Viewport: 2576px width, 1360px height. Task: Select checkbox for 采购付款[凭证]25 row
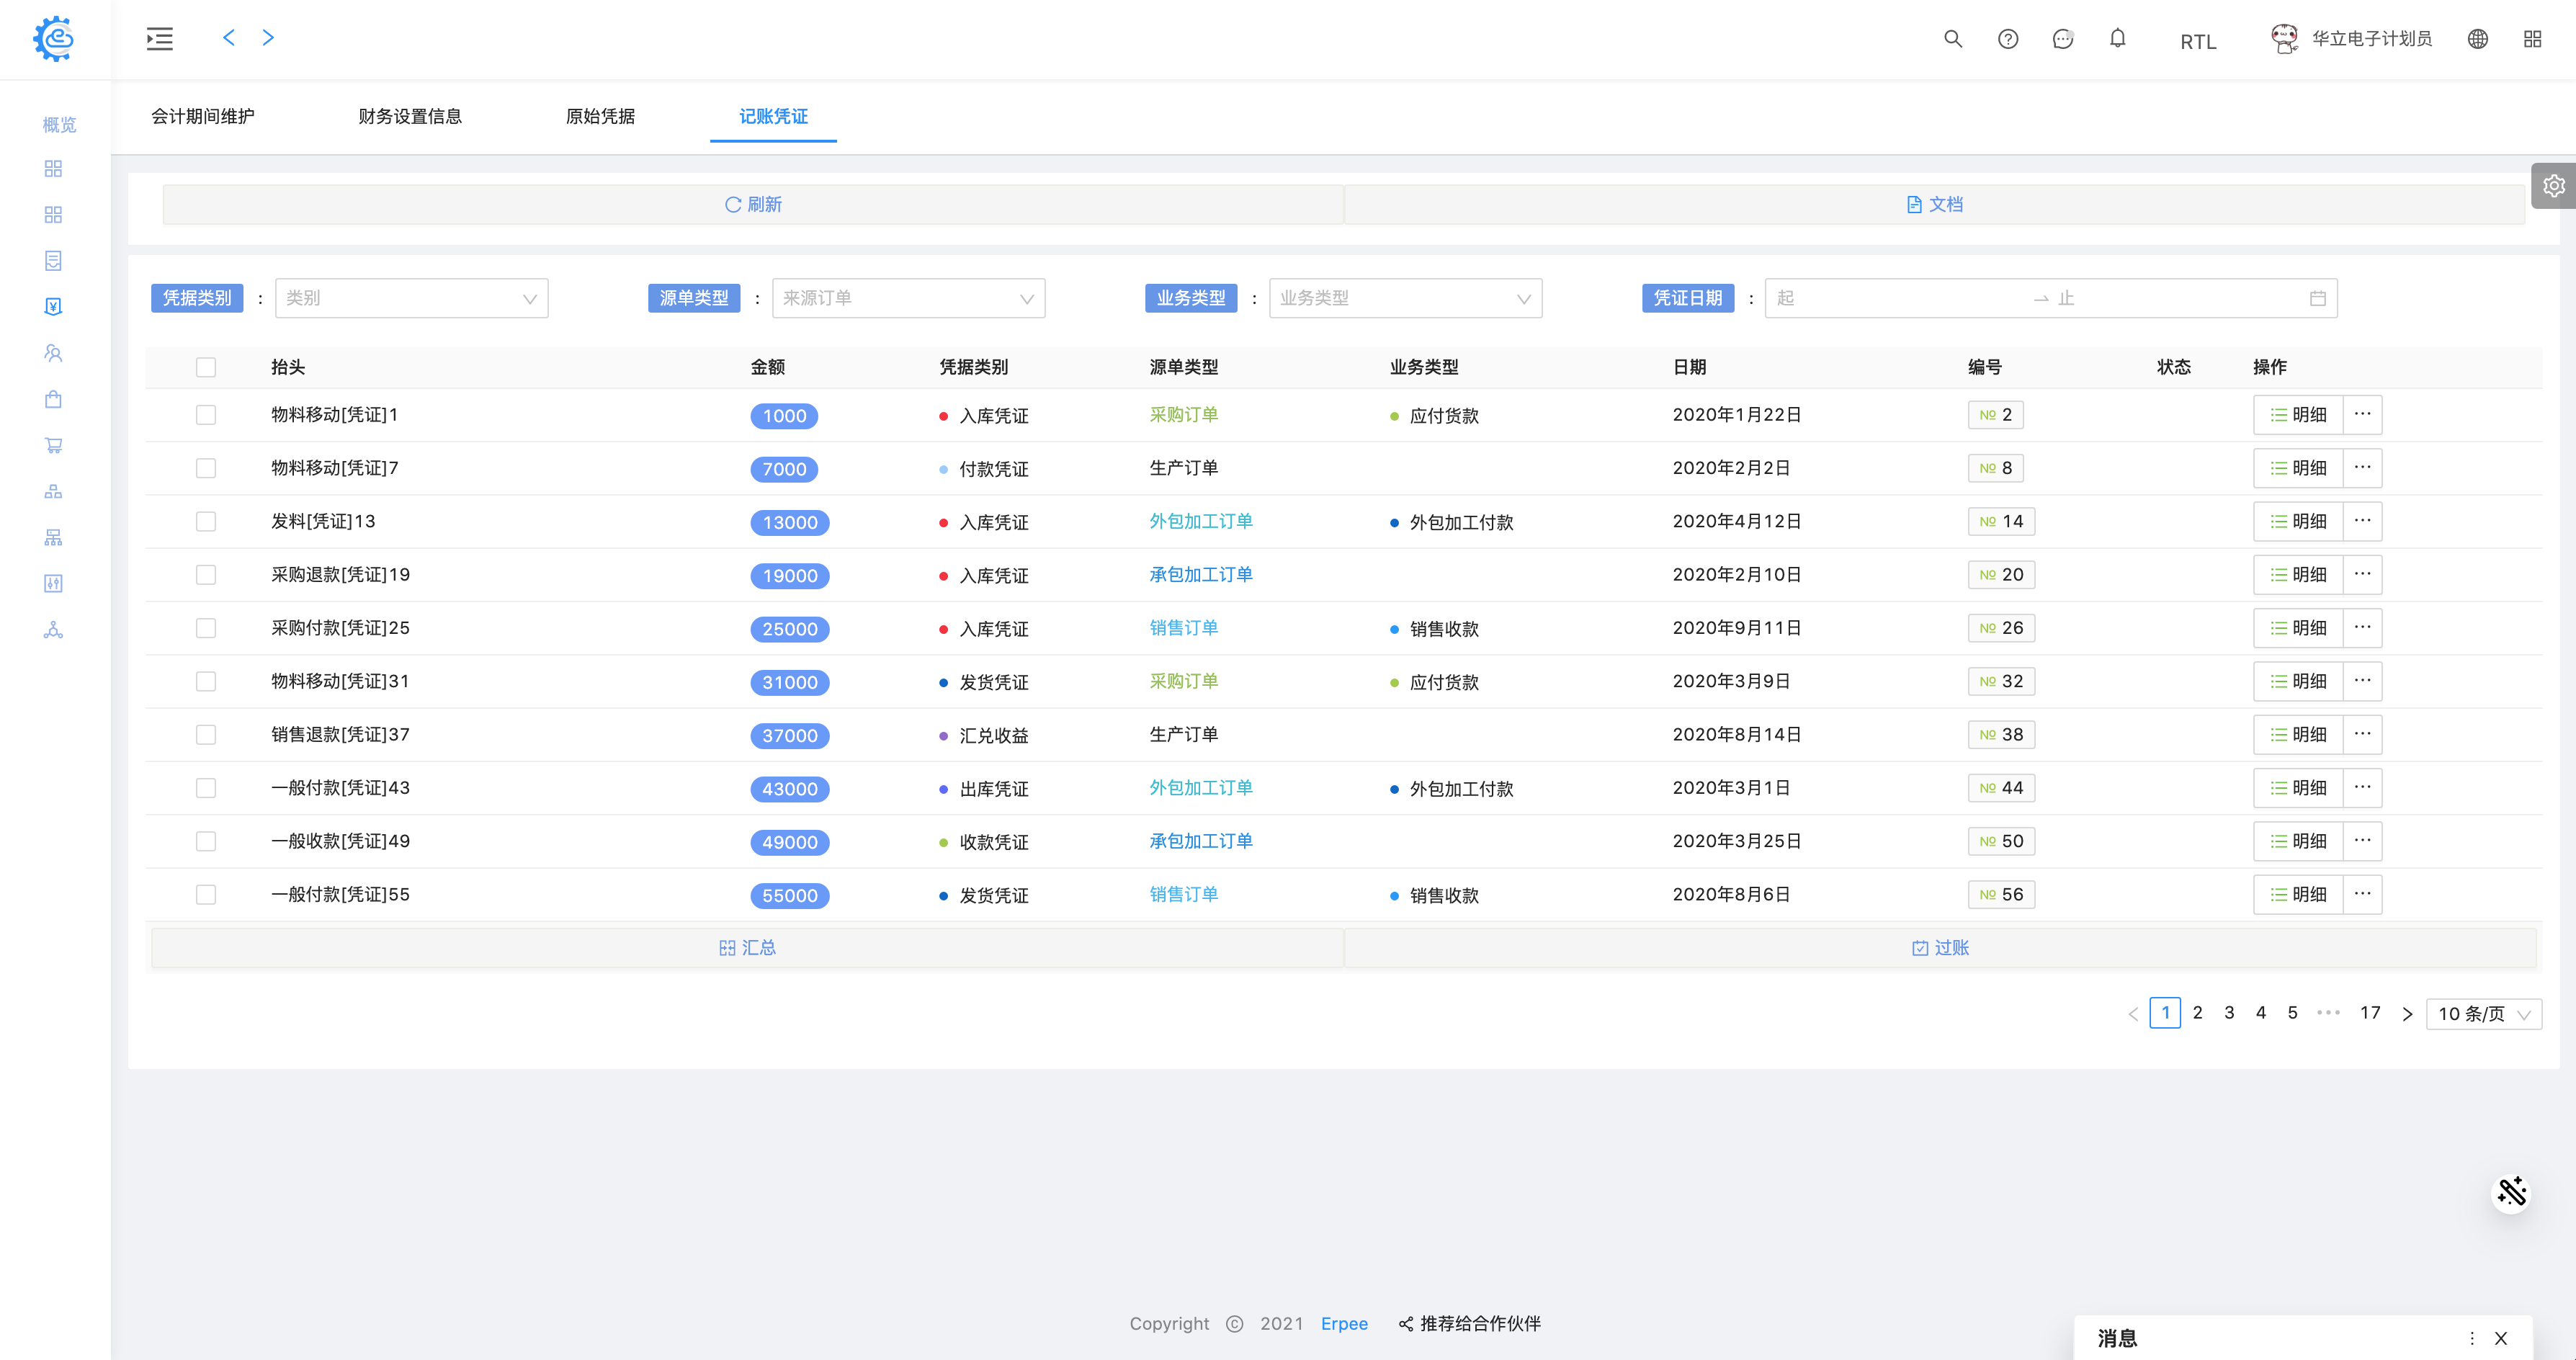206,628
